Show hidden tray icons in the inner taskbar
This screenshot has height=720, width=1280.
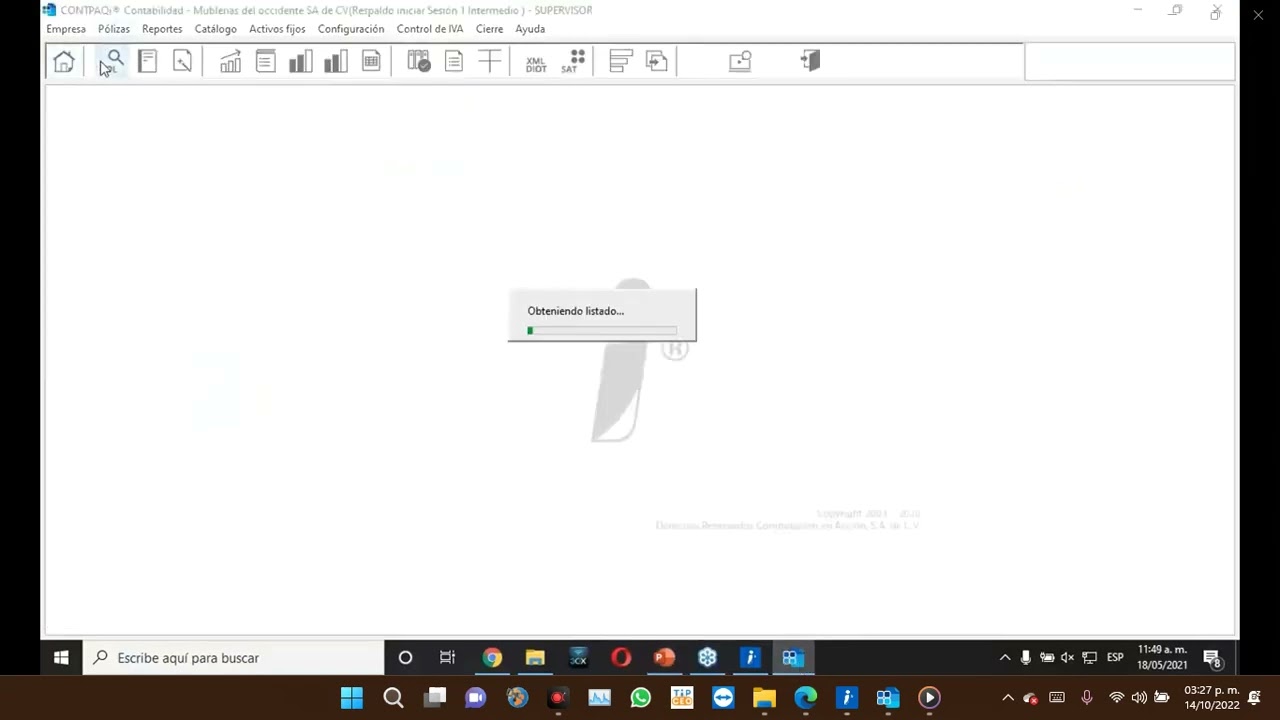[1005, 658]
